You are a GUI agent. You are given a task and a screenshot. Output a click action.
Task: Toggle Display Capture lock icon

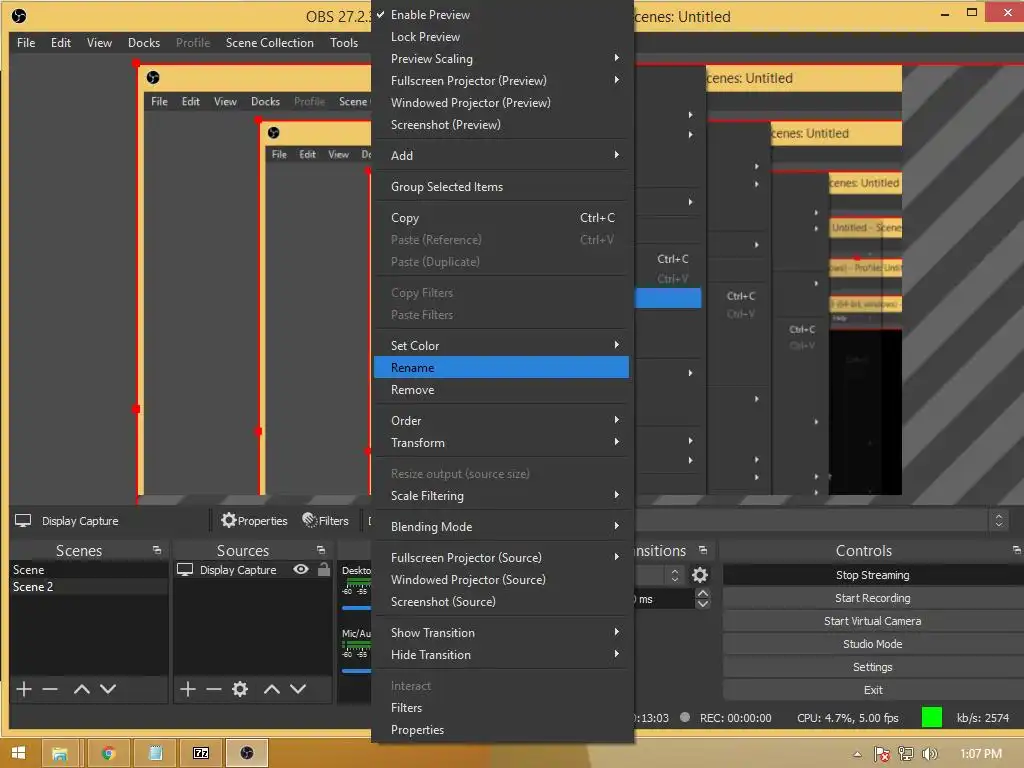tap(324, 569)
